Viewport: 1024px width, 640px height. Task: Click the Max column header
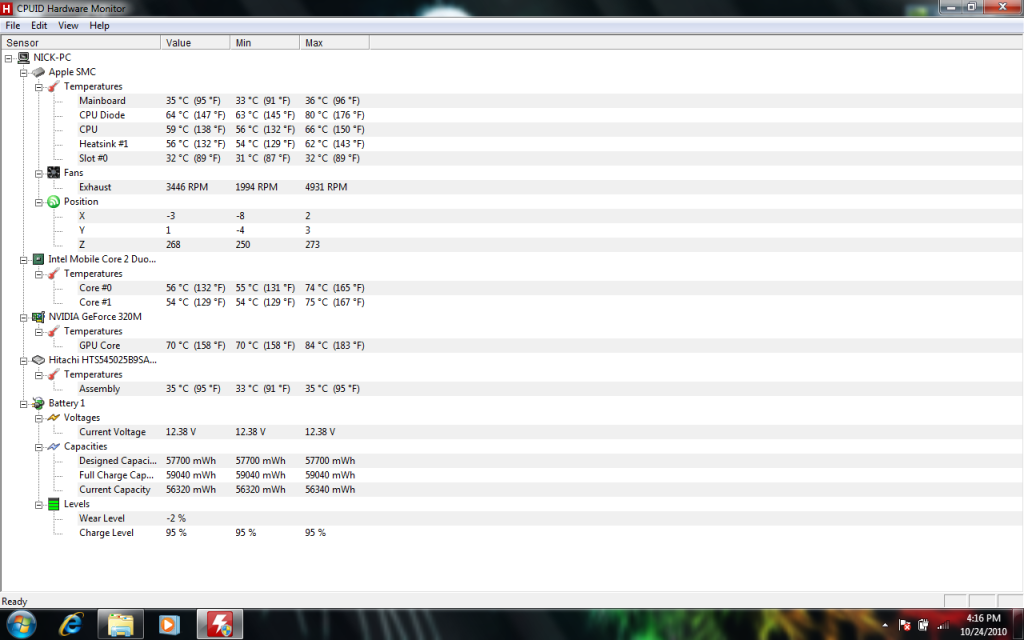334,42
